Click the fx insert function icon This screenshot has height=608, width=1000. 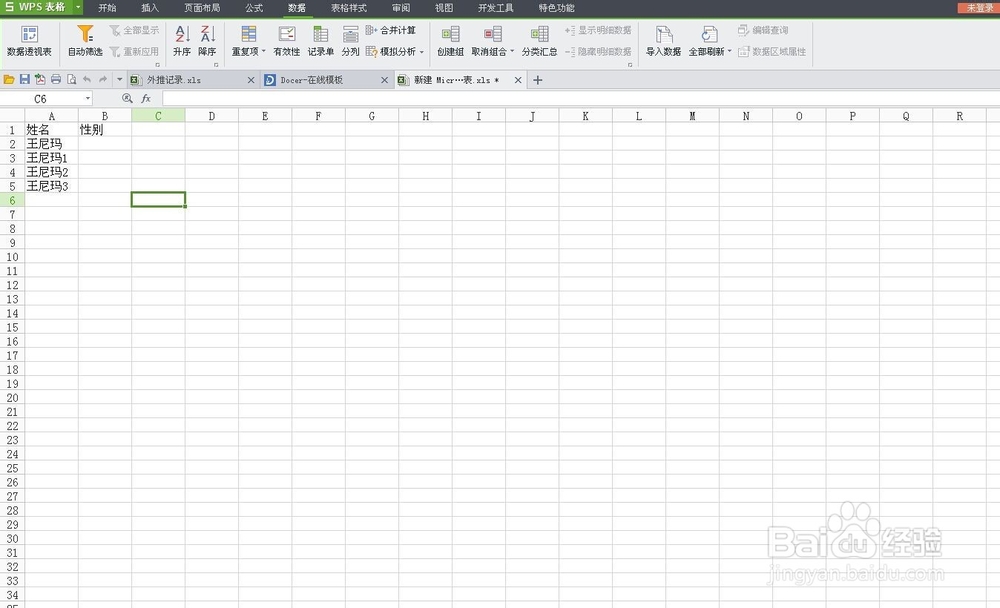point(146,98)
